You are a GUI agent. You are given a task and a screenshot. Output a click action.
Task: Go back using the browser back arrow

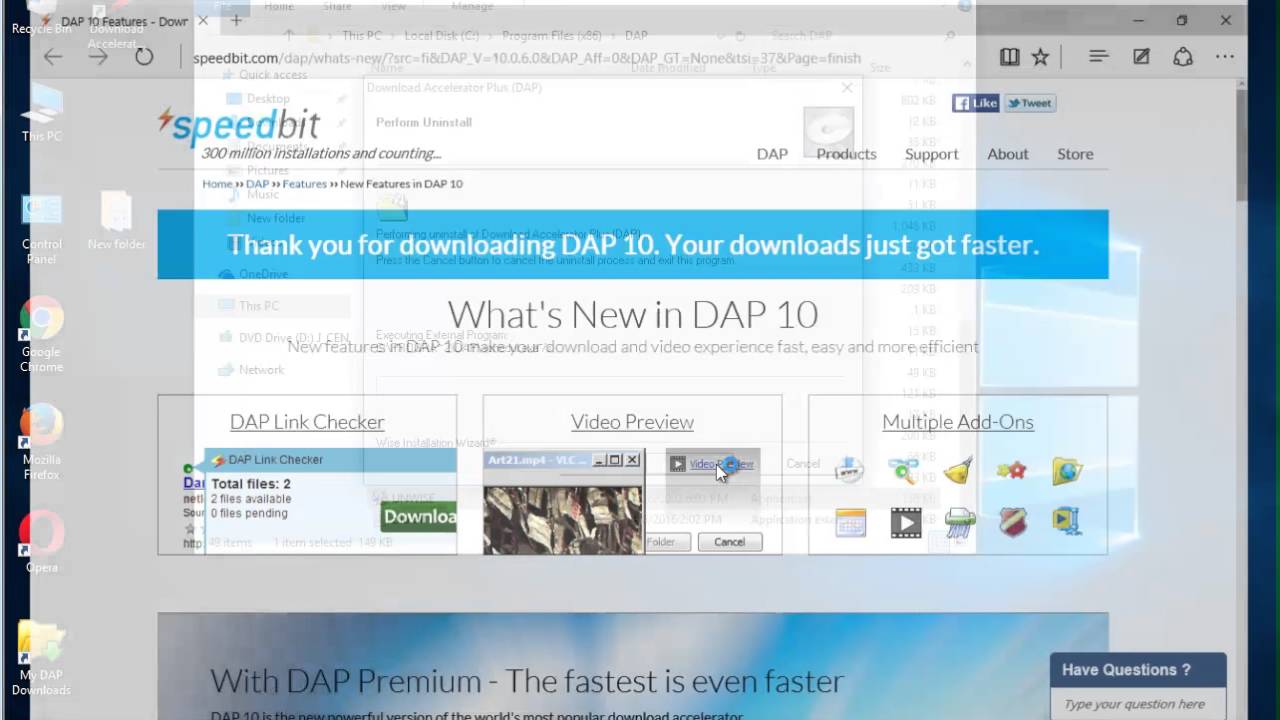pos(53,57)
